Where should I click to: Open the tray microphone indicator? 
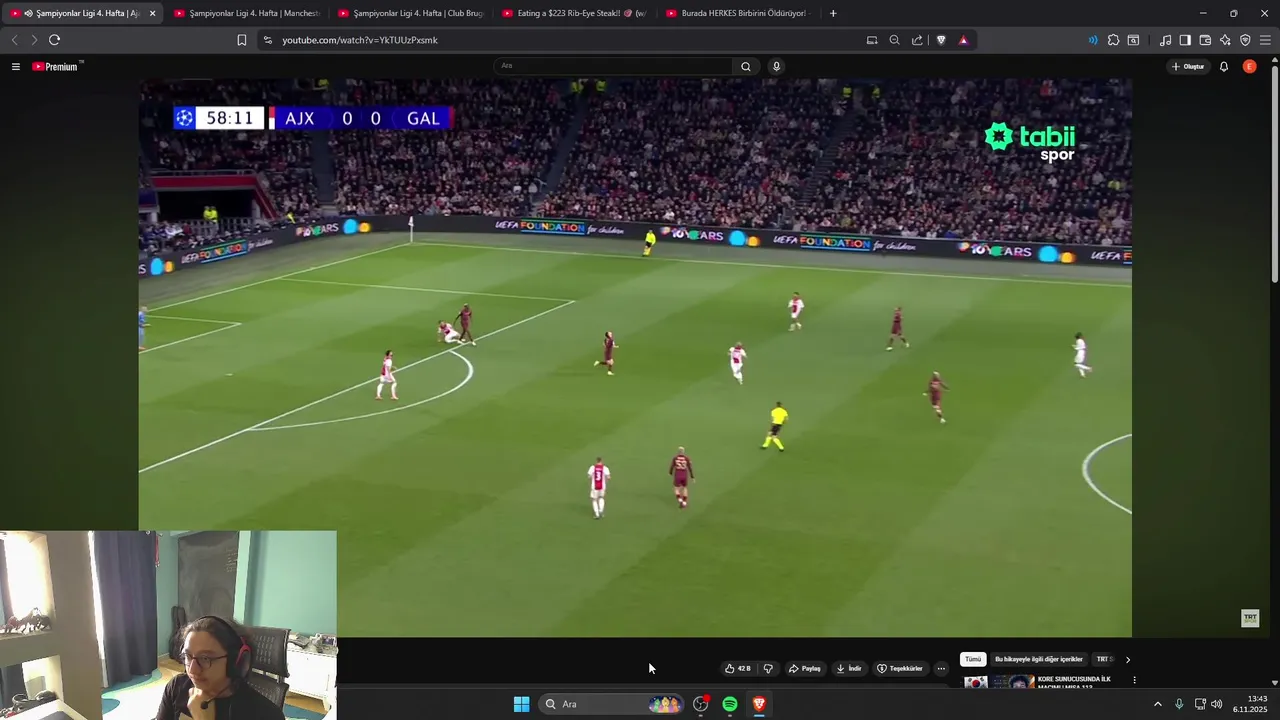click(1179, 704)
